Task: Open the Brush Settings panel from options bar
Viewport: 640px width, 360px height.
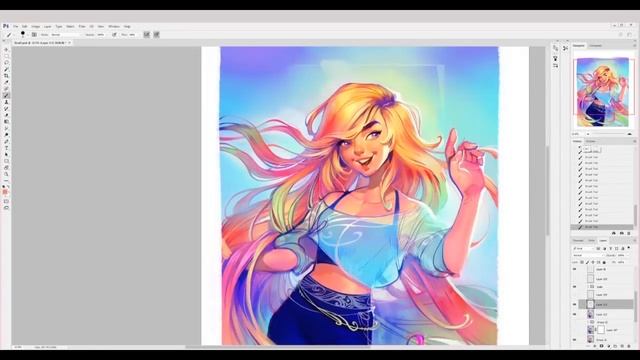Action: tap(34, 35)
